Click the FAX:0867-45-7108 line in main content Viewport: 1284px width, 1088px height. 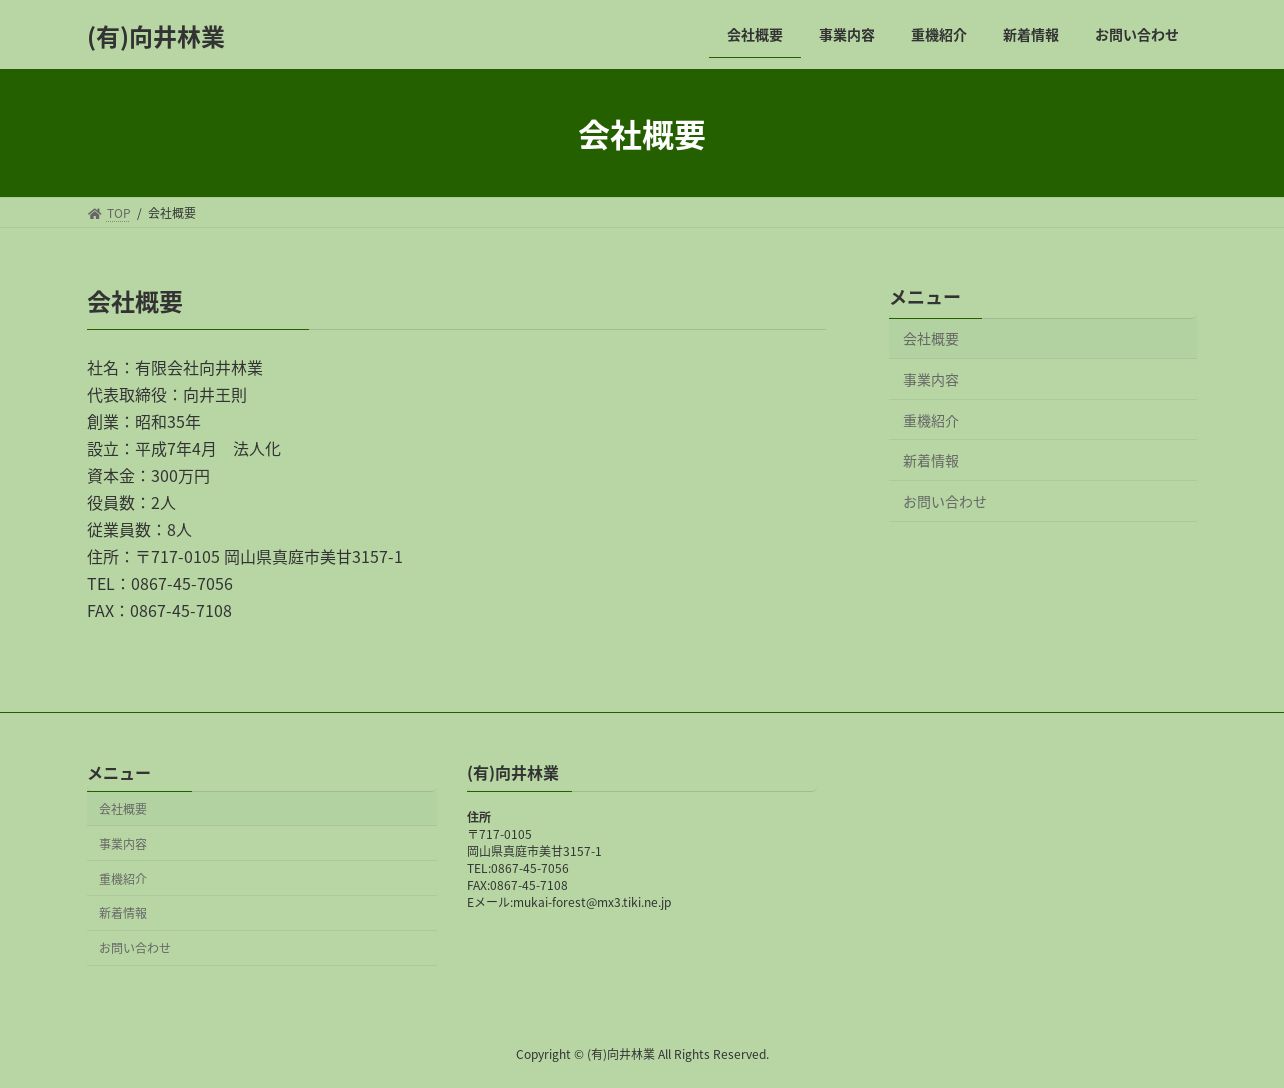[159, 611]
